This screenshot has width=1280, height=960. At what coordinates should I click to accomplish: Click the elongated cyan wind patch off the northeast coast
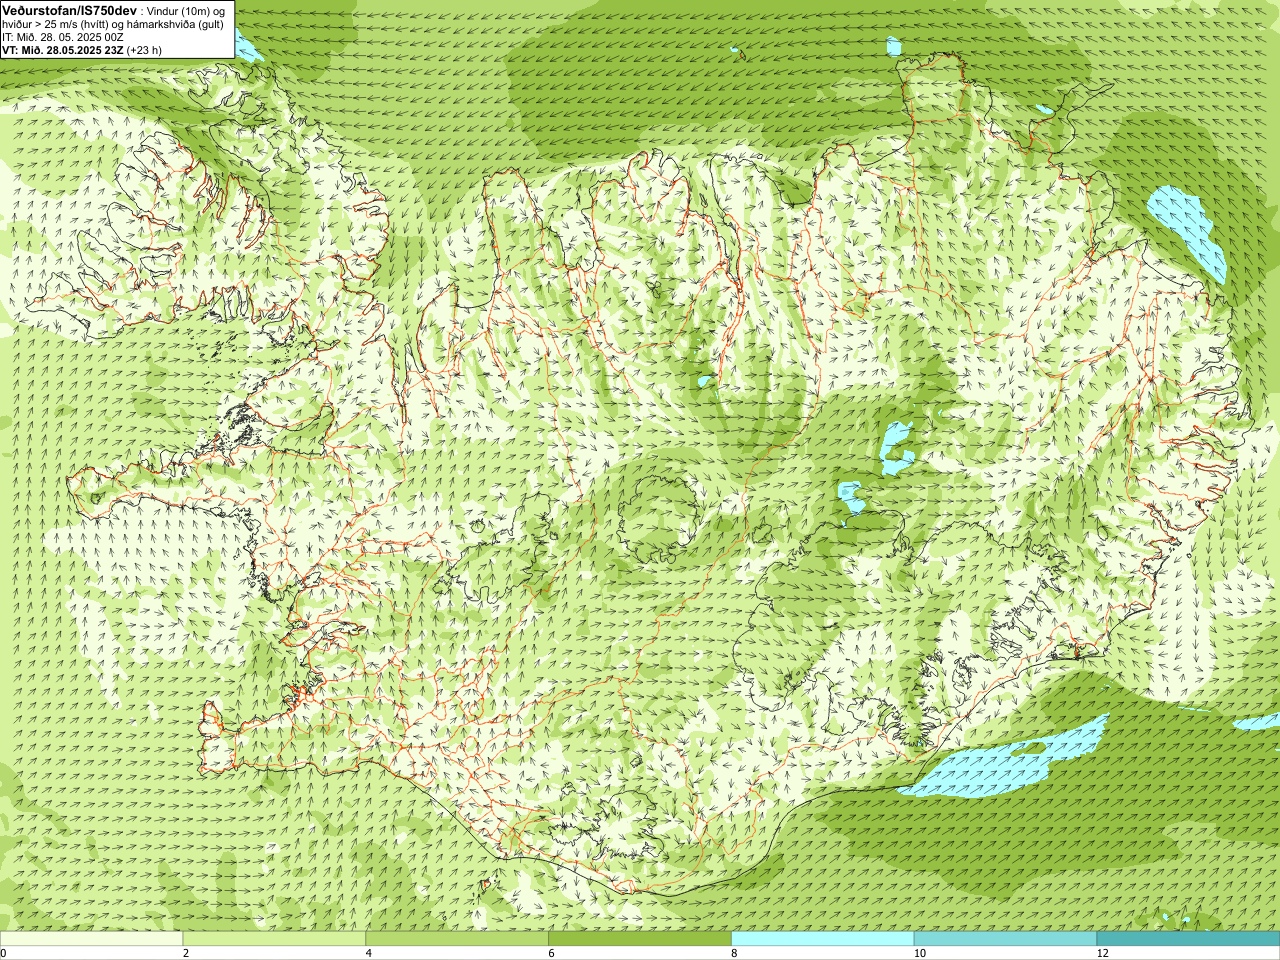coord(1187,232)
